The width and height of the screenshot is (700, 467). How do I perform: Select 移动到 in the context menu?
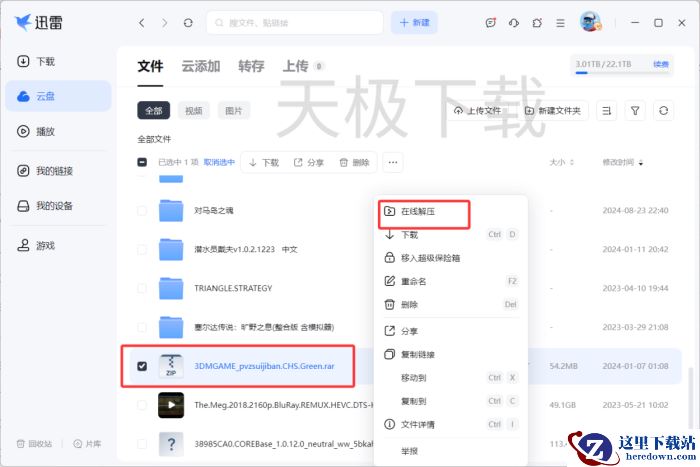pos(451,378)
